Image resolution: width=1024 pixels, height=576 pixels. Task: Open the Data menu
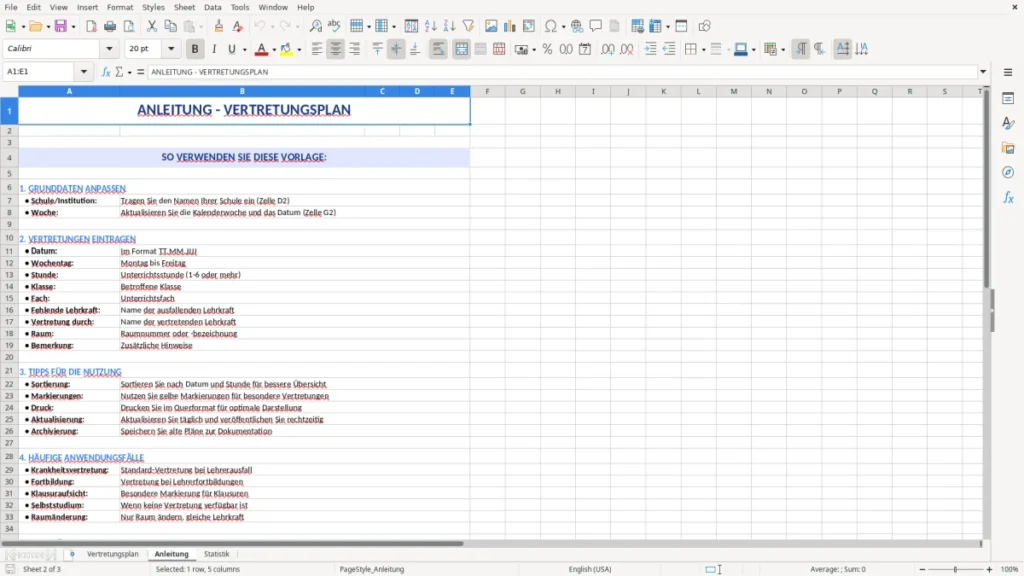coord(213,7)
